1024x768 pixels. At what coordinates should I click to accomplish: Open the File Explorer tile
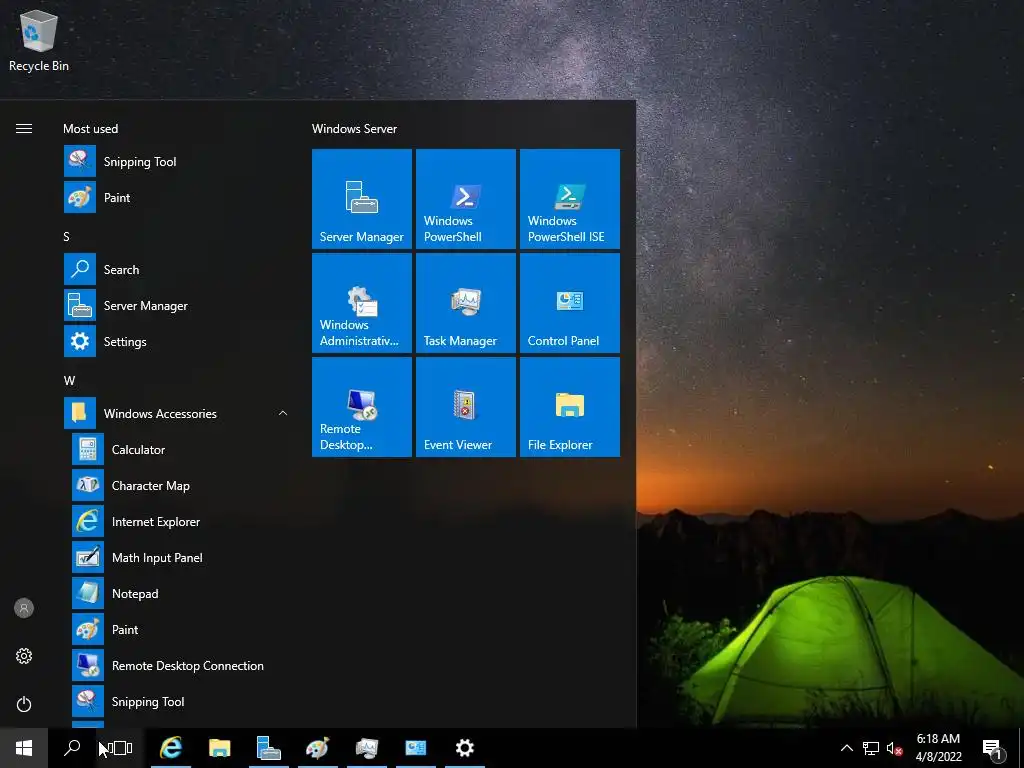click(x=569, y=407)
